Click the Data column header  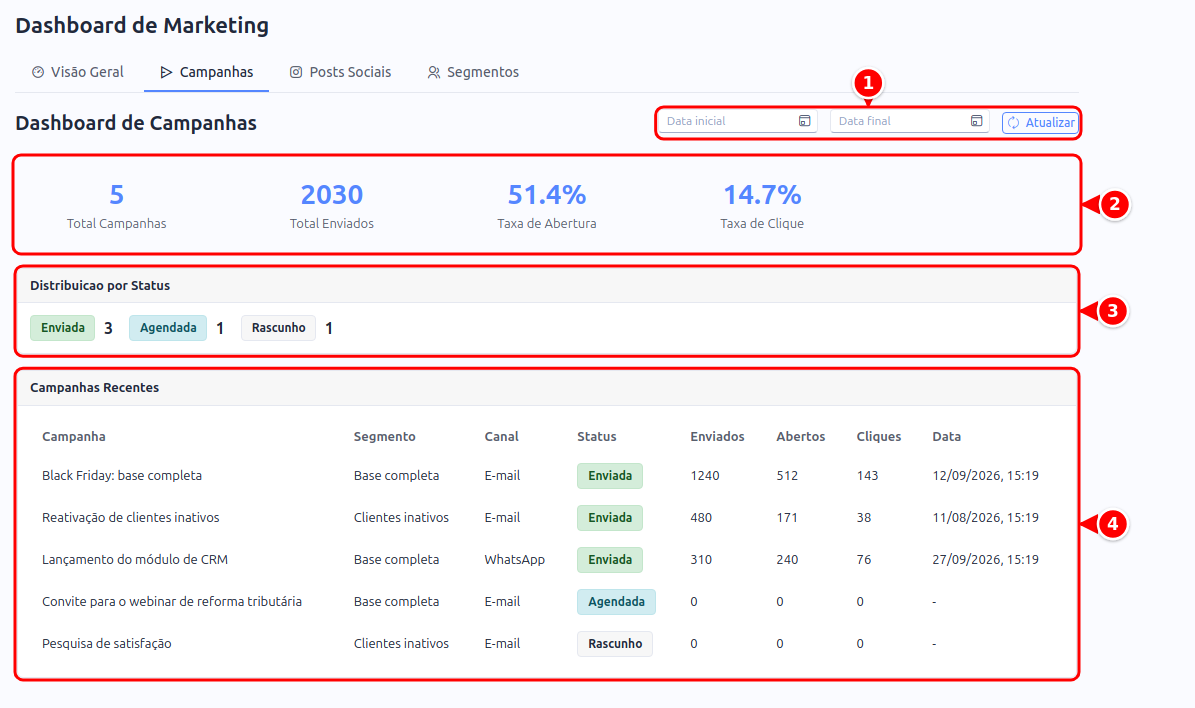947,437
